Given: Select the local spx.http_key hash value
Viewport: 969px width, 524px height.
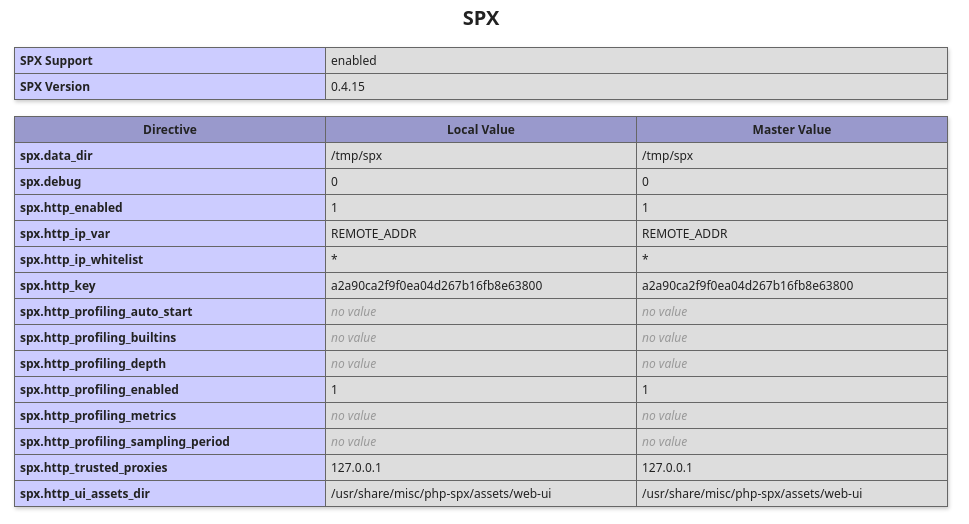Looking at the screenshot, I should click(x=436, y=285).
